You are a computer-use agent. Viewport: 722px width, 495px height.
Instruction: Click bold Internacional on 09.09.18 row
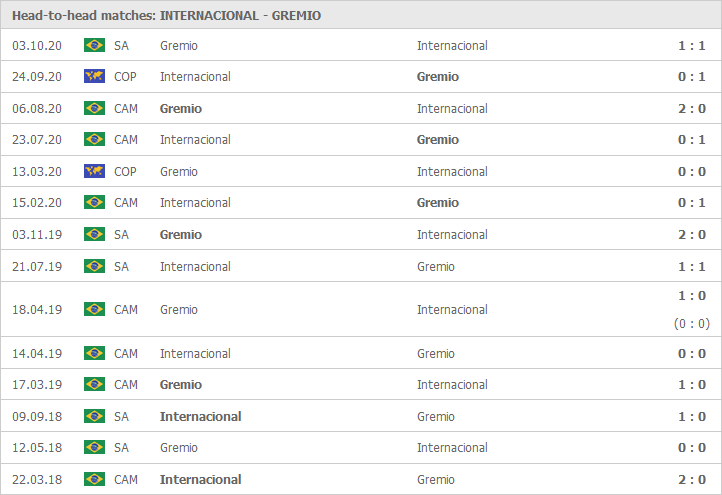click(200, 416)
